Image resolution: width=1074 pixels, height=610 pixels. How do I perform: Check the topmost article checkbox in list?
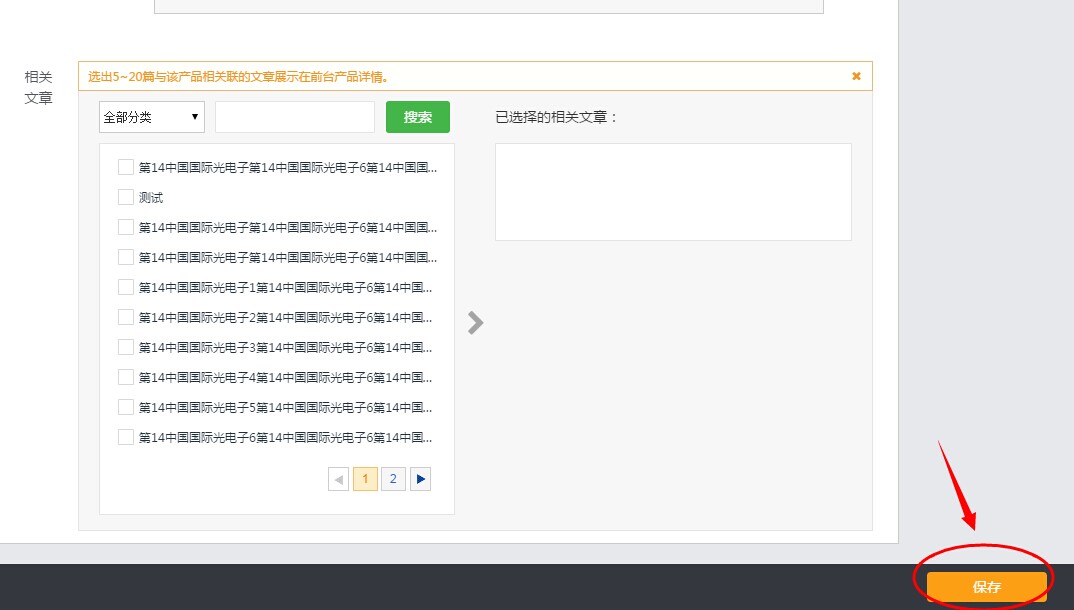(x=126, y=167)
